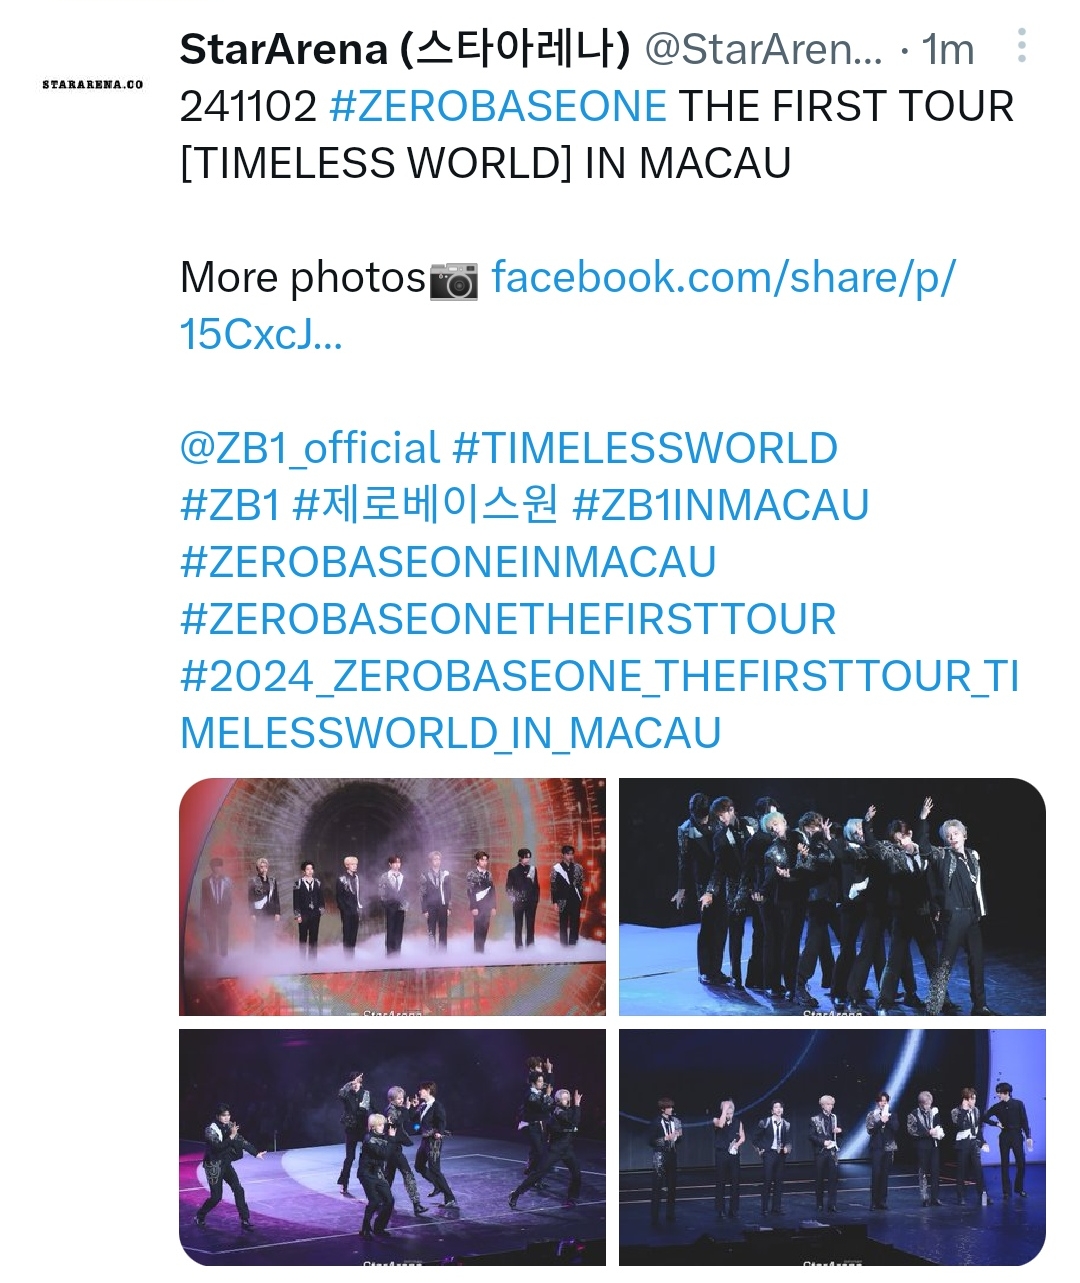Tap the StarArena profile avatar logo
1080x1283 pixels.
[x=93, y=85]
